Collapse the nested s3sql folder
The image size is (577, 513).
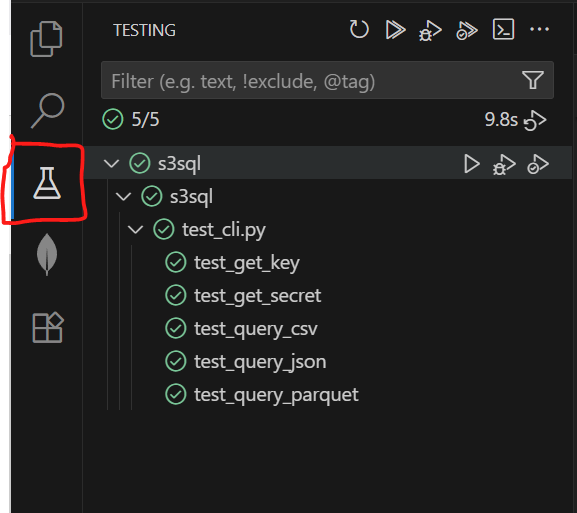point(124,197)
